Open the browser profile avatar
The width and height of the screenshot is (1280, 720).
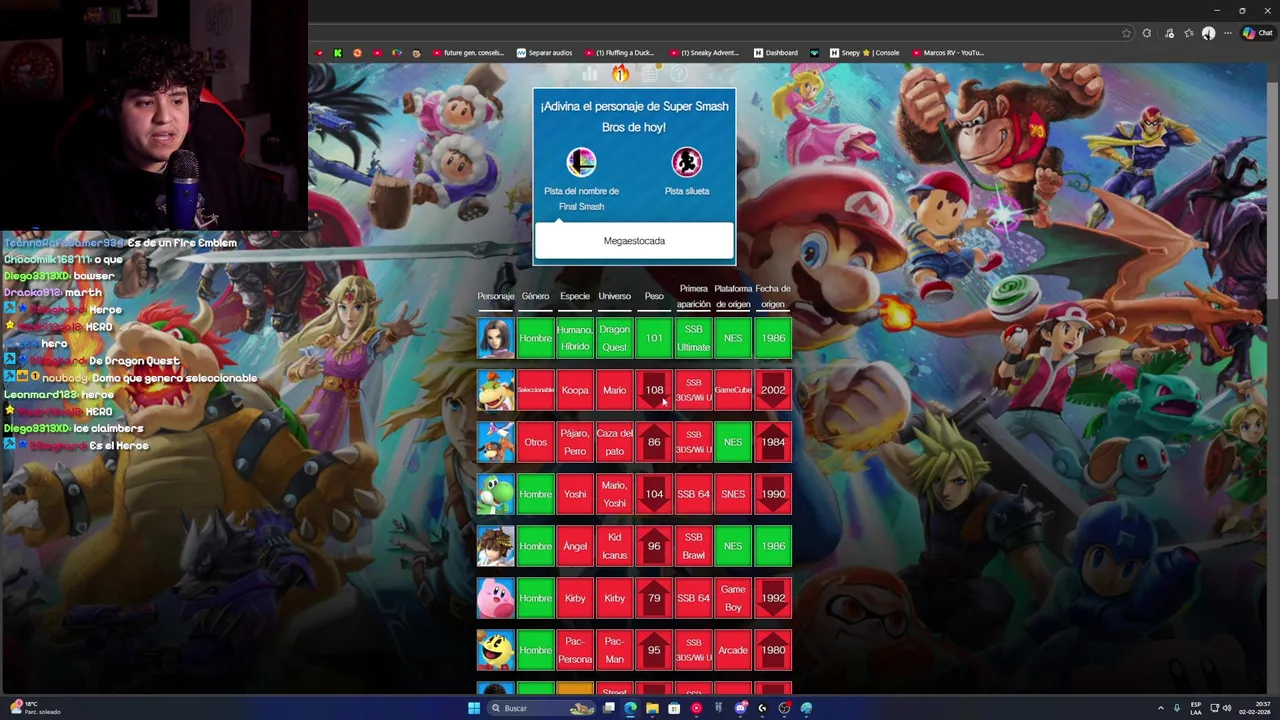(1208, 33)
